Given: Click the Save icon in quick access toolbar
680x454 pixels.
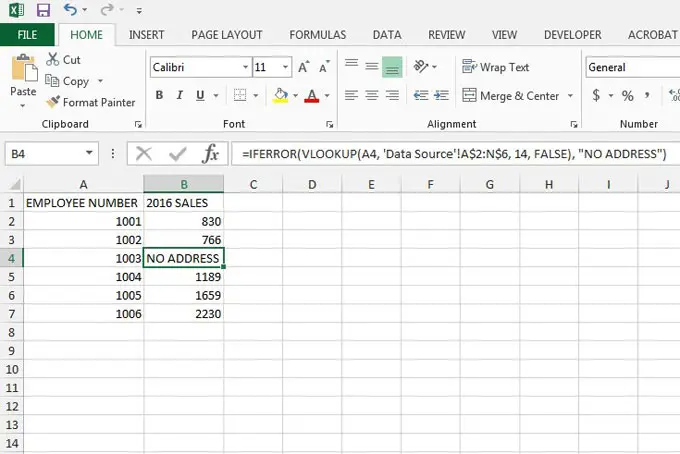Looking at the screenshot, I should [x=43, y=11].
